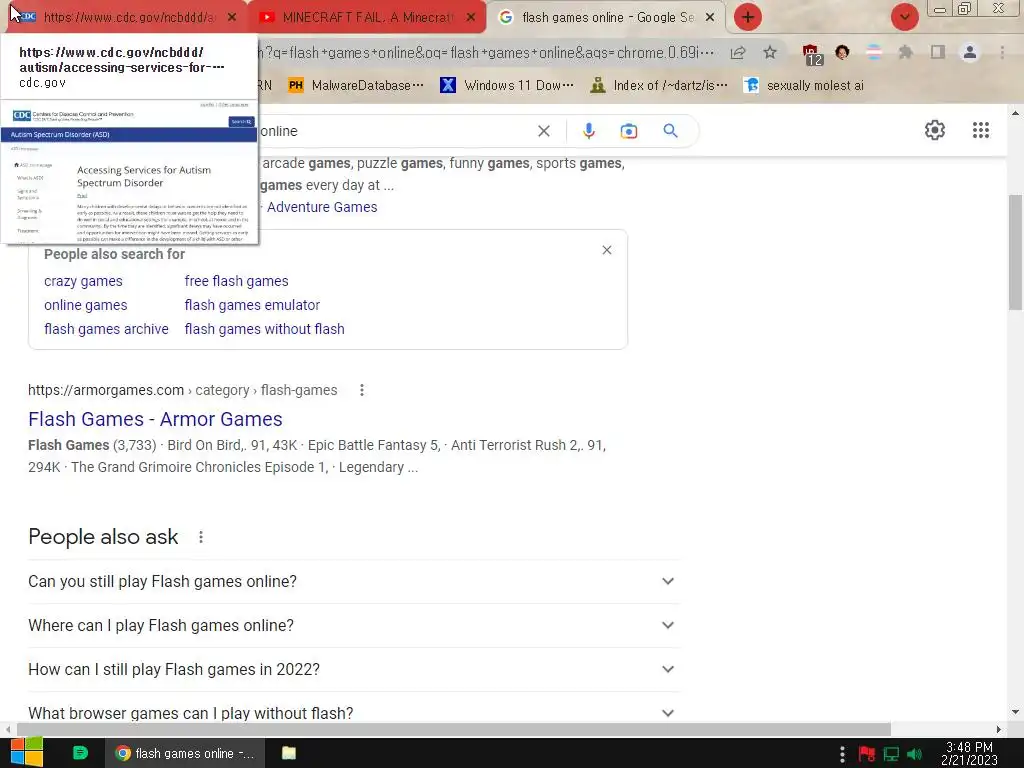Screen dimensions: 1024x768
Task: Expand What browser games can I play without flash?
Action: (x=353, y=712)
